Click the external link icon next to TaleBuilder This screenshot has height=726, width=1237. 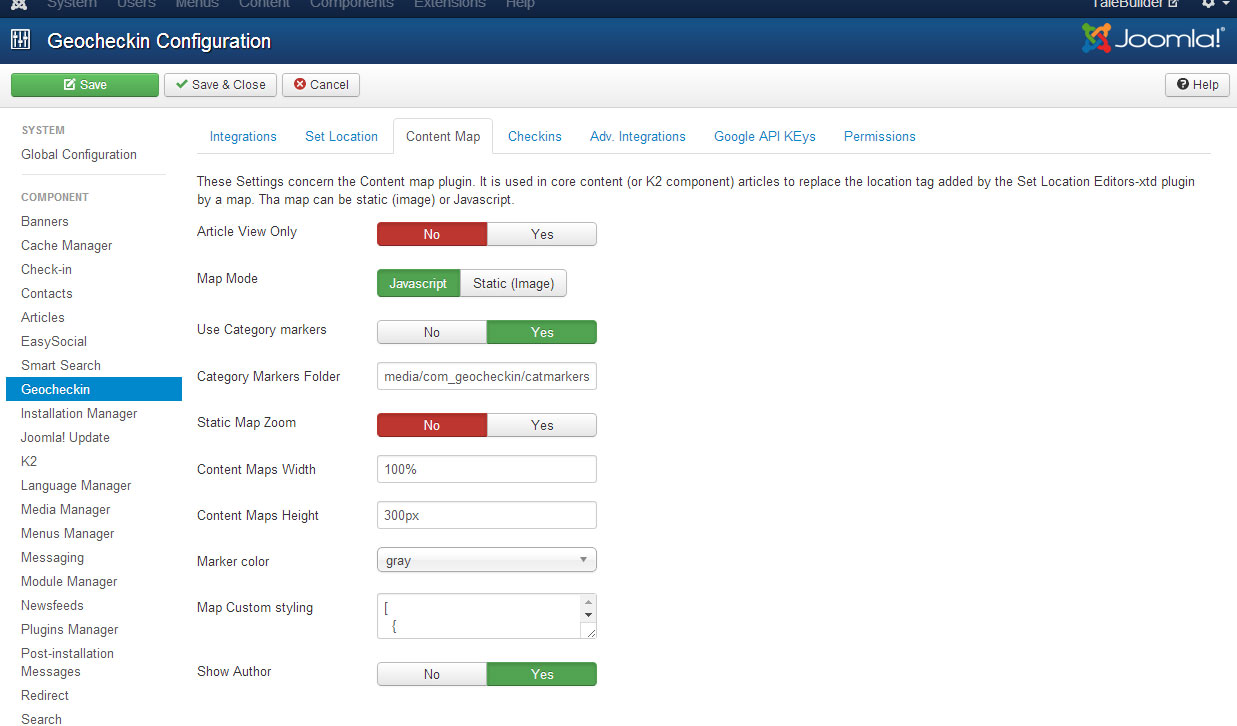click(x=1172, y=4)
